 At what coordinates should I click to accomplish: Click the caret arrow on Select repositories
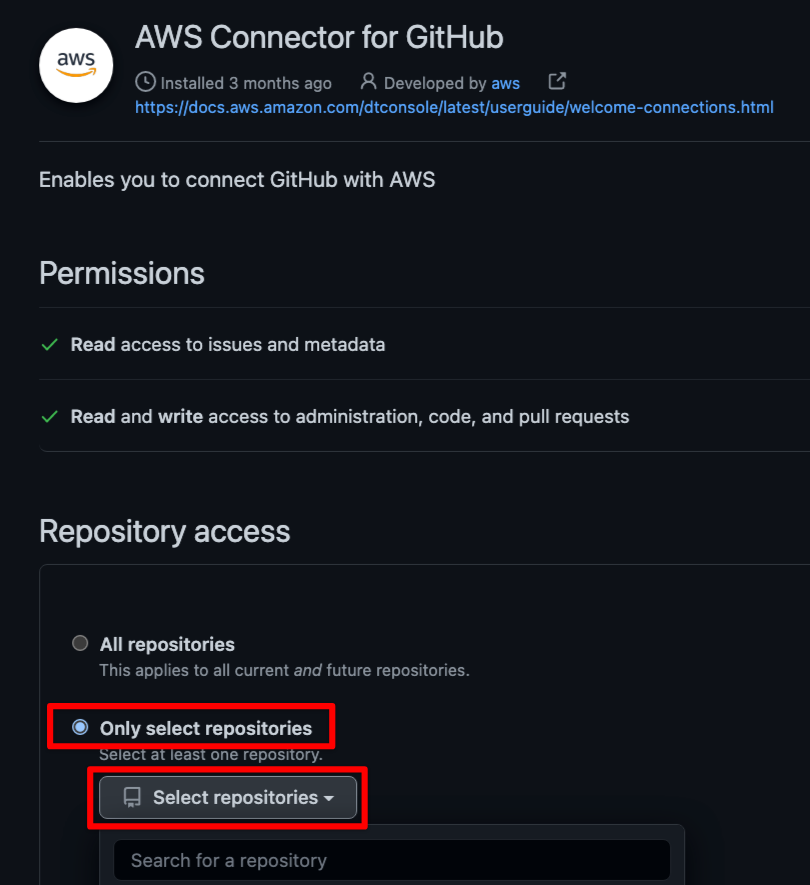328,799
